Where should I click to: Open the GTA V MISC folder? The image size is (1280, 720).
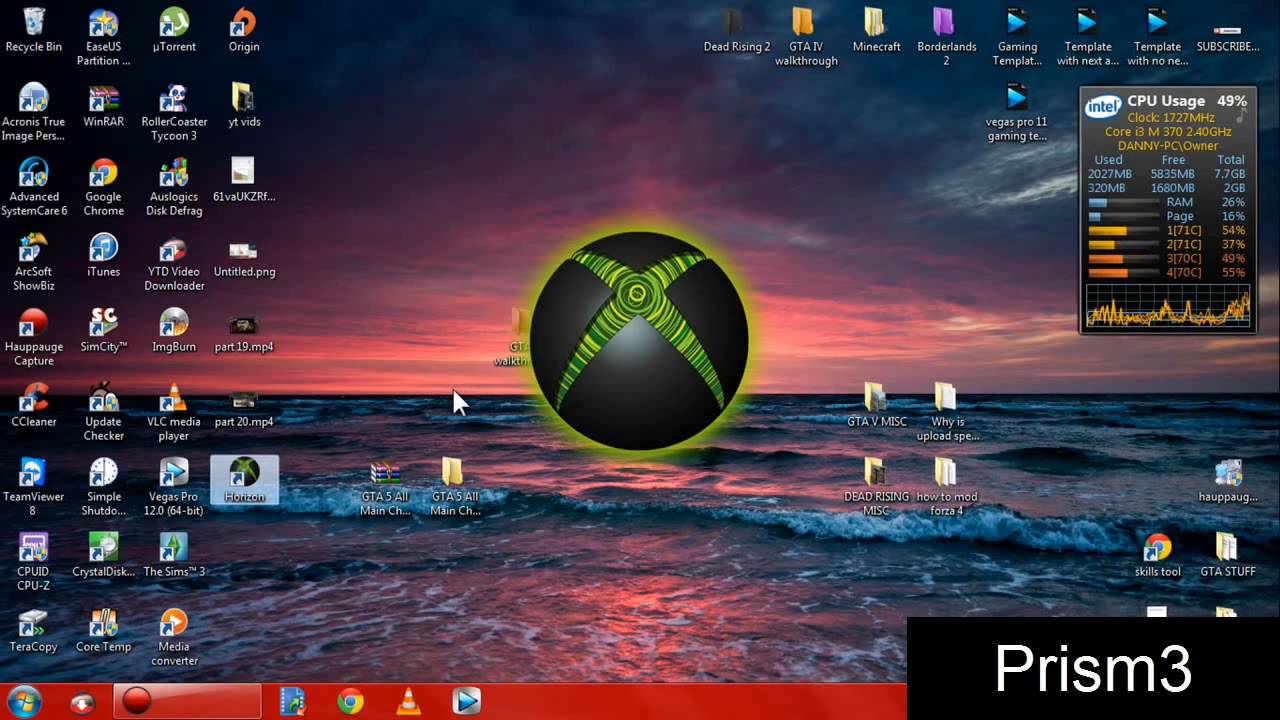(x=876, y=405)
